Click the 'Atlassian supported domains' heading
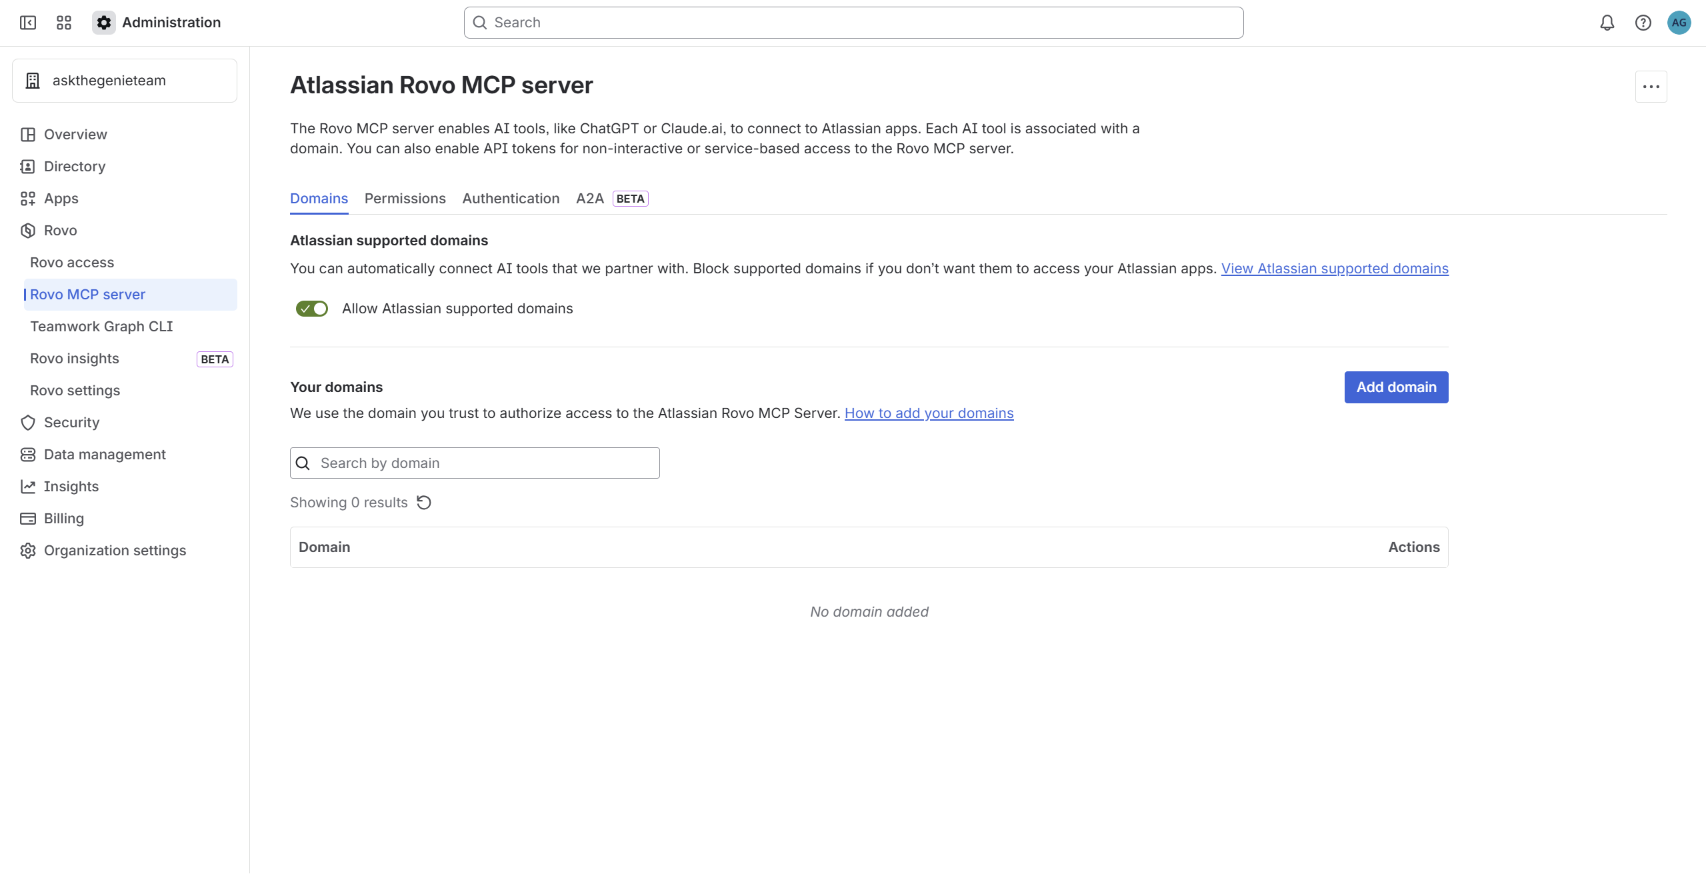The width and height of the screenshot is (1706, 874). 389,240
